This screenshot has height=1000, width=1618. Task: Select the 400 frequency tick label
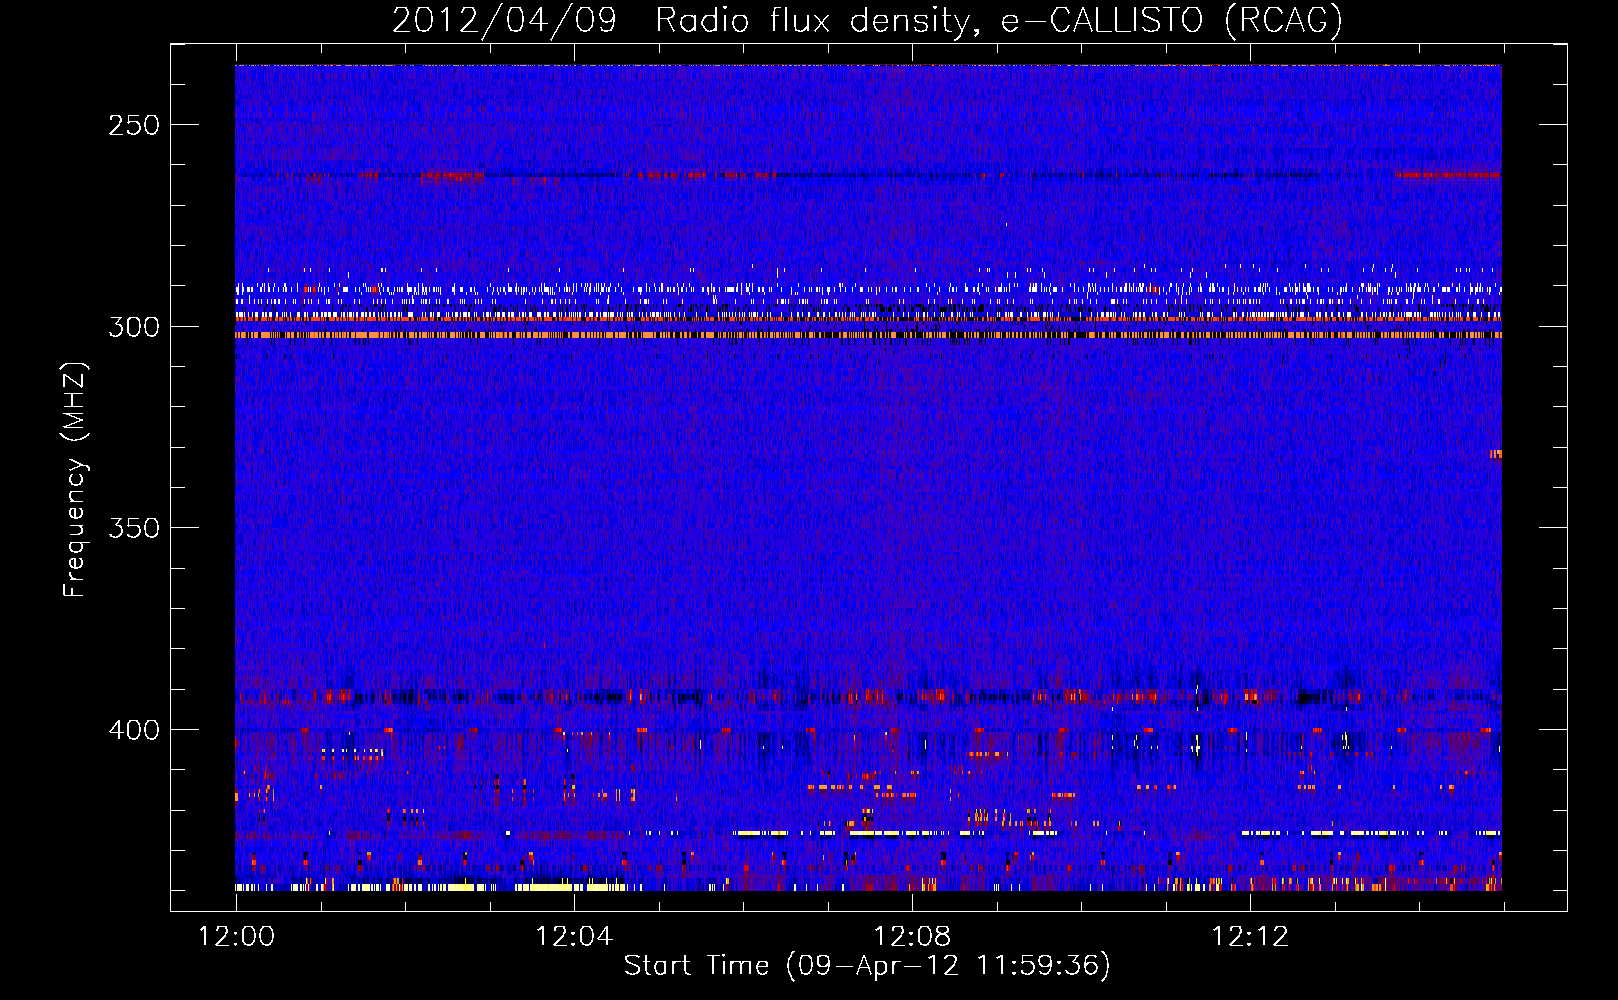134,730
